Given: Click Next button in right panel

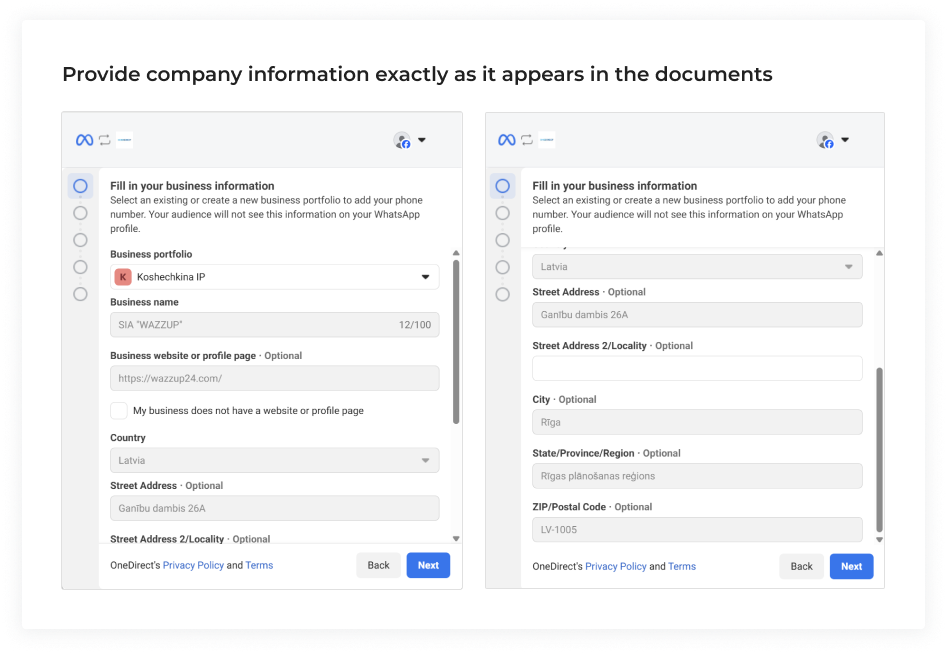Looking at the screenshot, I should click(852, 567).
